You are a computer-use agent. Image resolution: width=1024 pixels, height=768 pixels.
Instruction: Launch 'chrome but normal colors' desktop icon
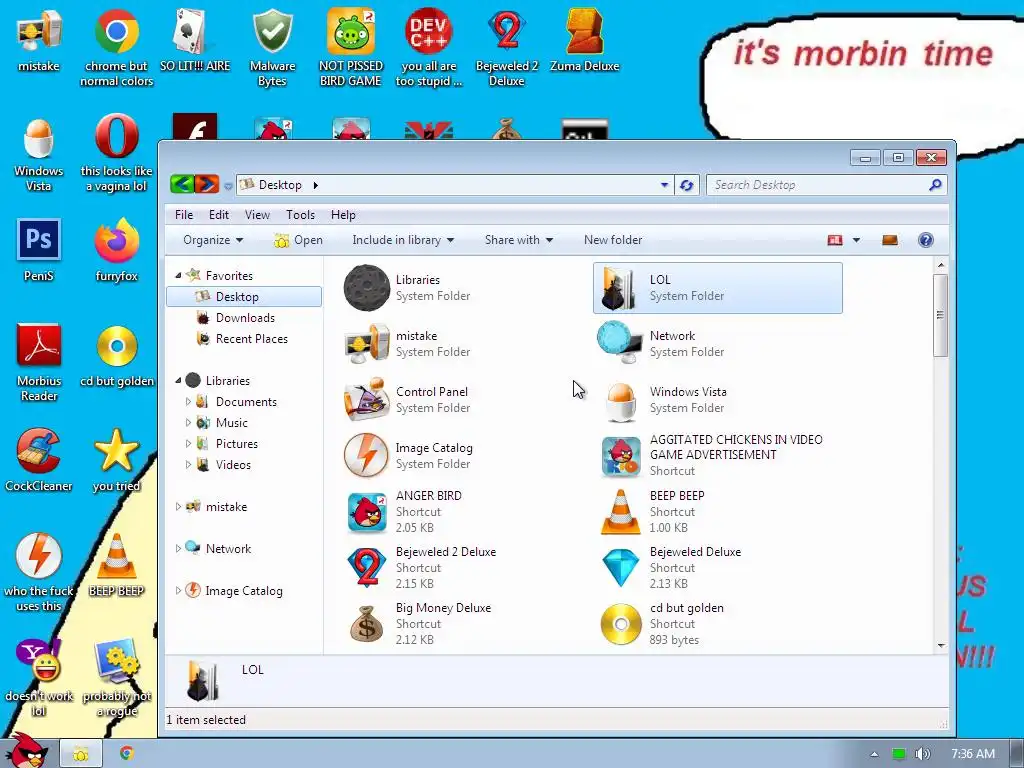116,47
